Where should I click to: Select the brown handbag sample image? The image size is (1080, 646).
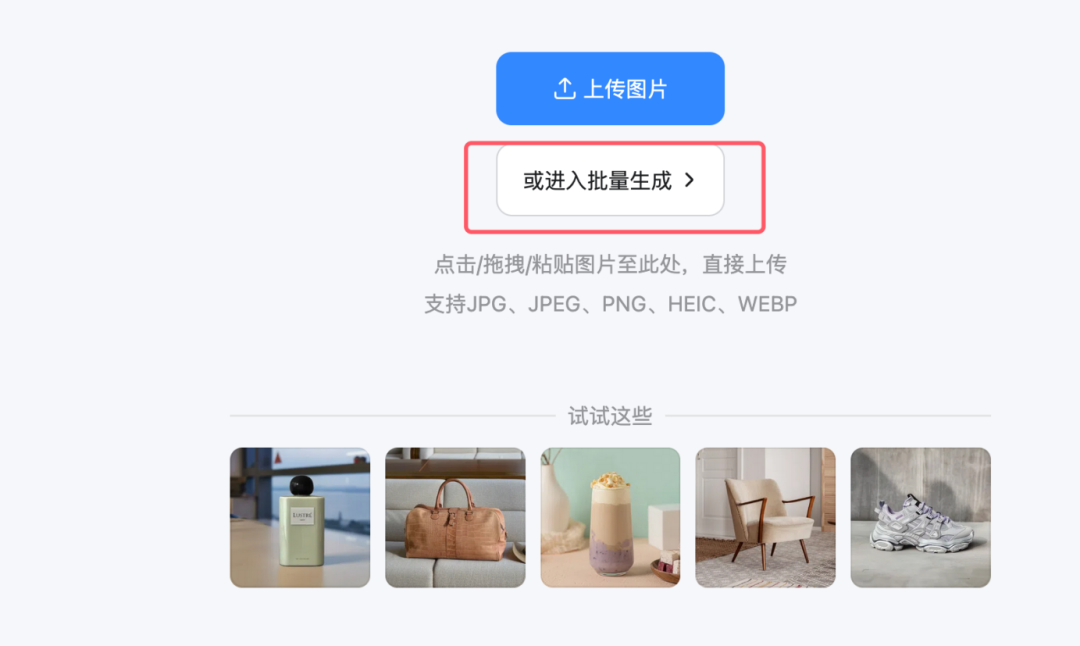click(455, 517)
